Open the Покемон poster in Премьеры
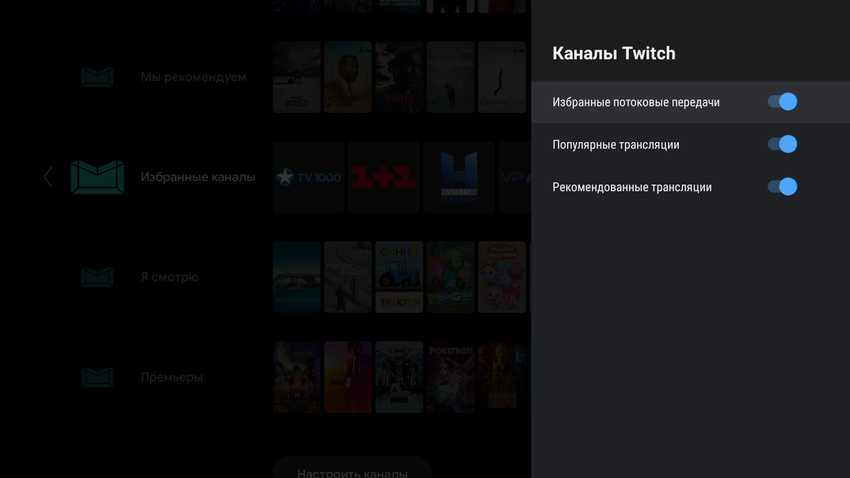 (450, 377)
